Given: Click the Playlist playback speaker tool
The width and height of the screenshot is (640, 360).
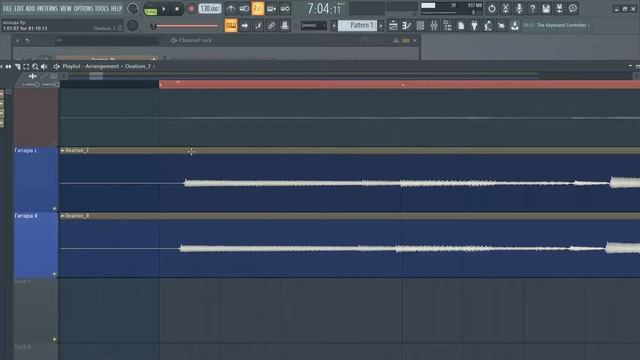Looking at the screenshot, I should [44, 67].
